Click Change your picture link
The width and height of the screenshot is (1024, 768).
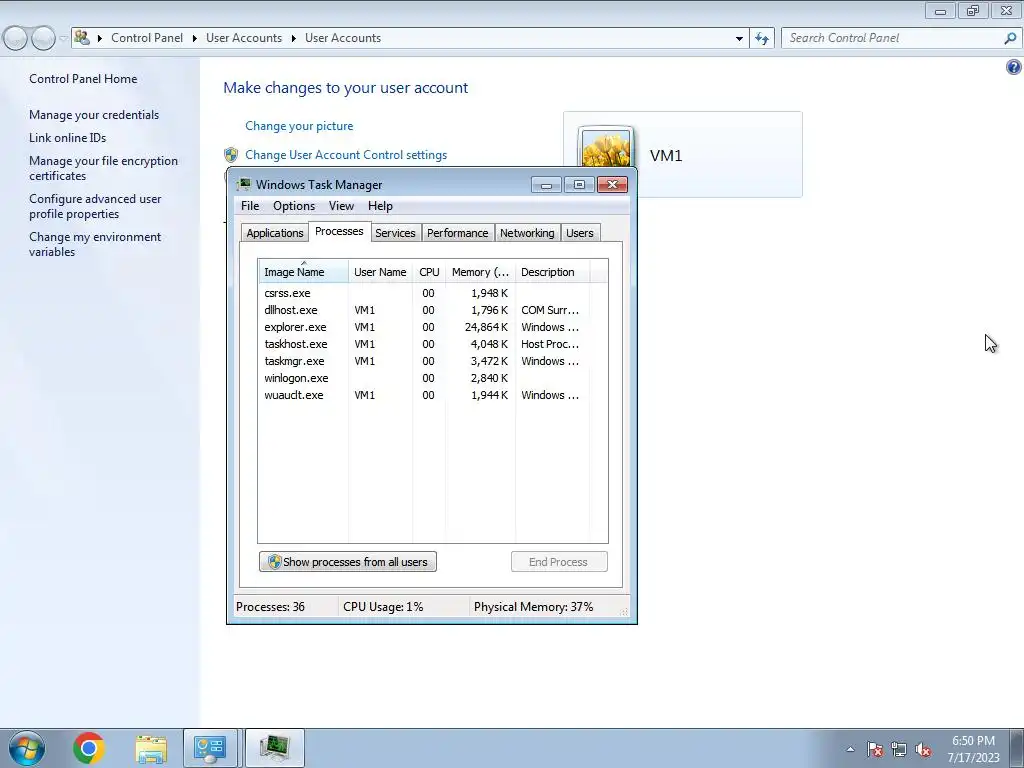299,126
